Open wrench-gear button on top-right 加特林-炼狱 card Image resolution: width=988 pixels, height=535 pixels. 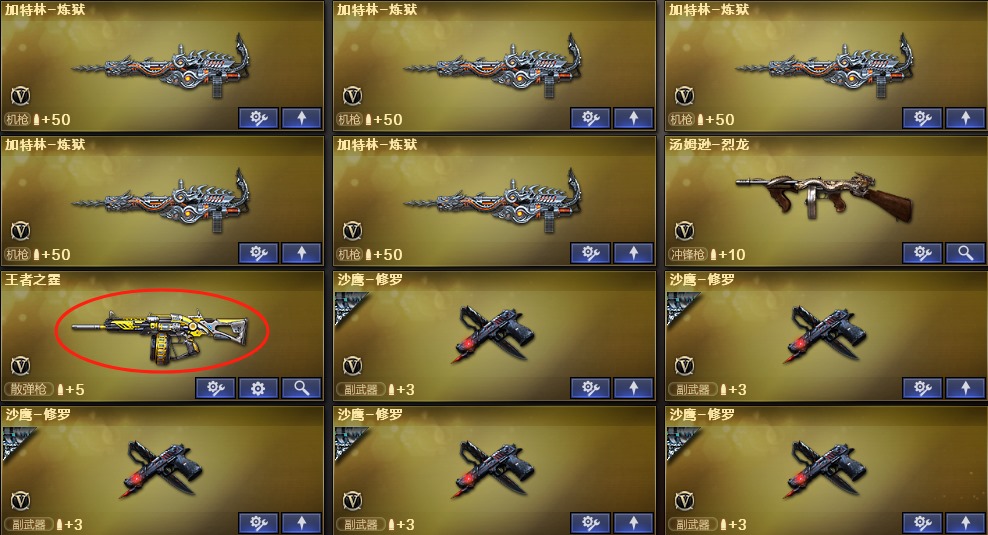click(x=922, y=118)
